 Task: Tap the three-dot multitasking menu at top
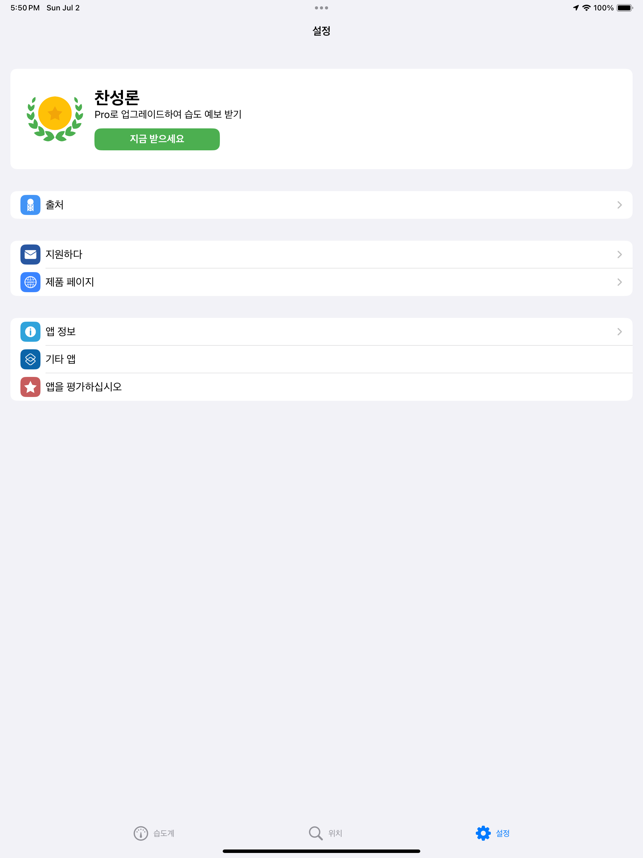point(321,8)
